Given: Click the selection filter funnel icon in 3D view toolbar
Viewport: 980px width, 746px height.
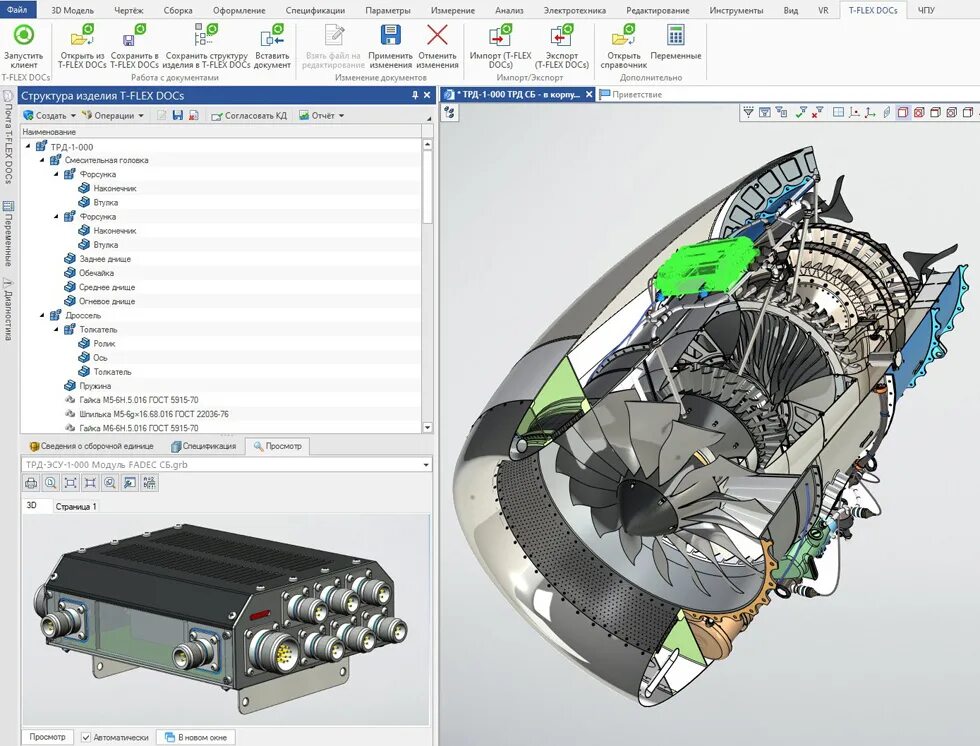Looking at the screenshot, I should pos(748,112).
